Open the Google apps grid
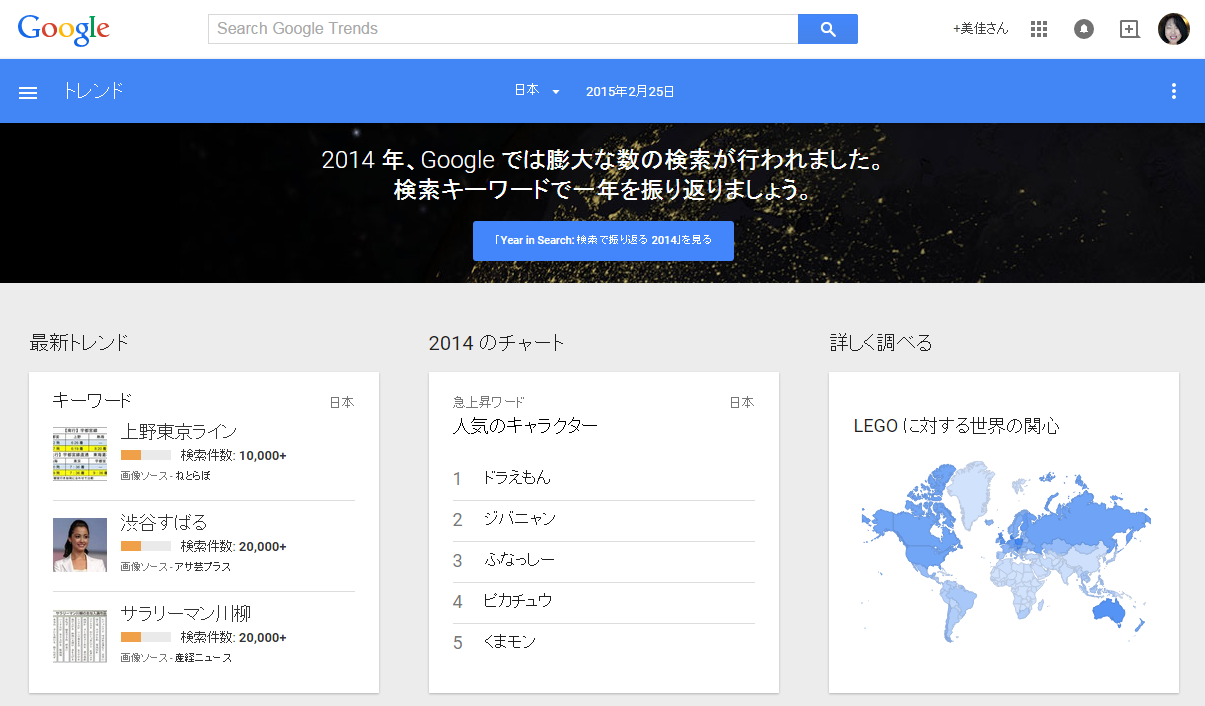Viewport: 1205px width, 706px height. tap(1039, 29)
